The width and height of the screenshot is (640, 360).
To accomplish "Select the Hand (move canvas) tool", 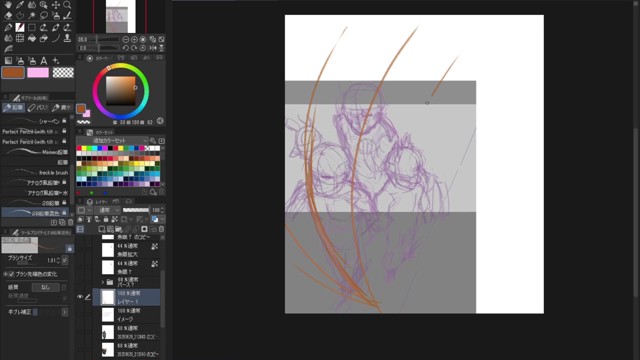I will point(8,5).
